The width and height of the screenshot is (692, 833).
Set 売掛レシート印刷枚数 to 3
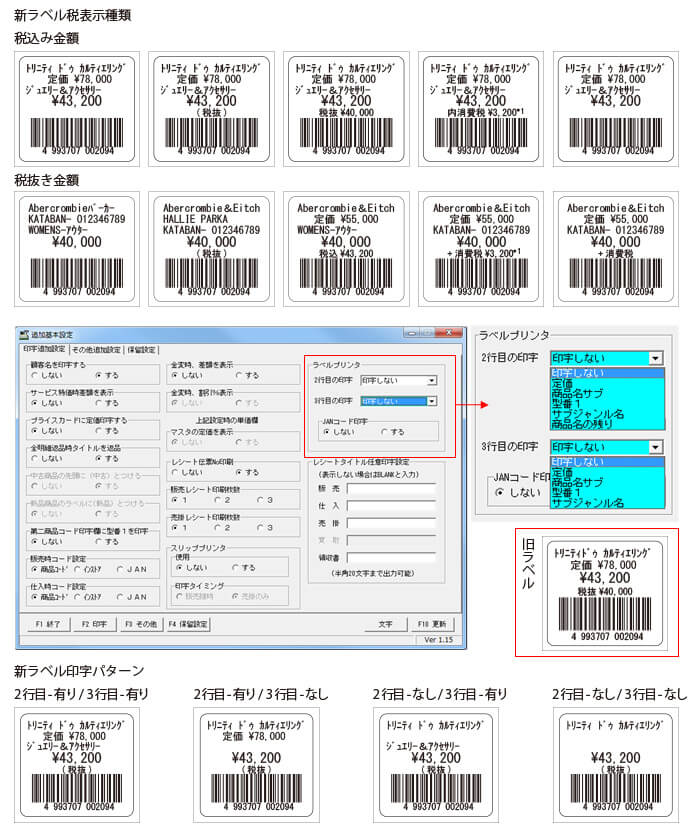click(260, 527)
